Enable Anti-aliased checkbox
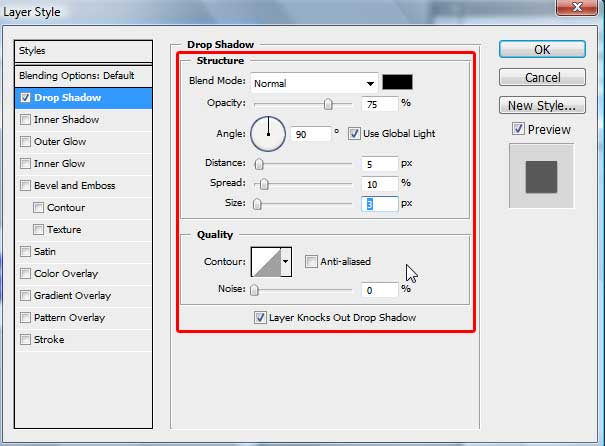 pyautogui.click(x=311, y=262)
